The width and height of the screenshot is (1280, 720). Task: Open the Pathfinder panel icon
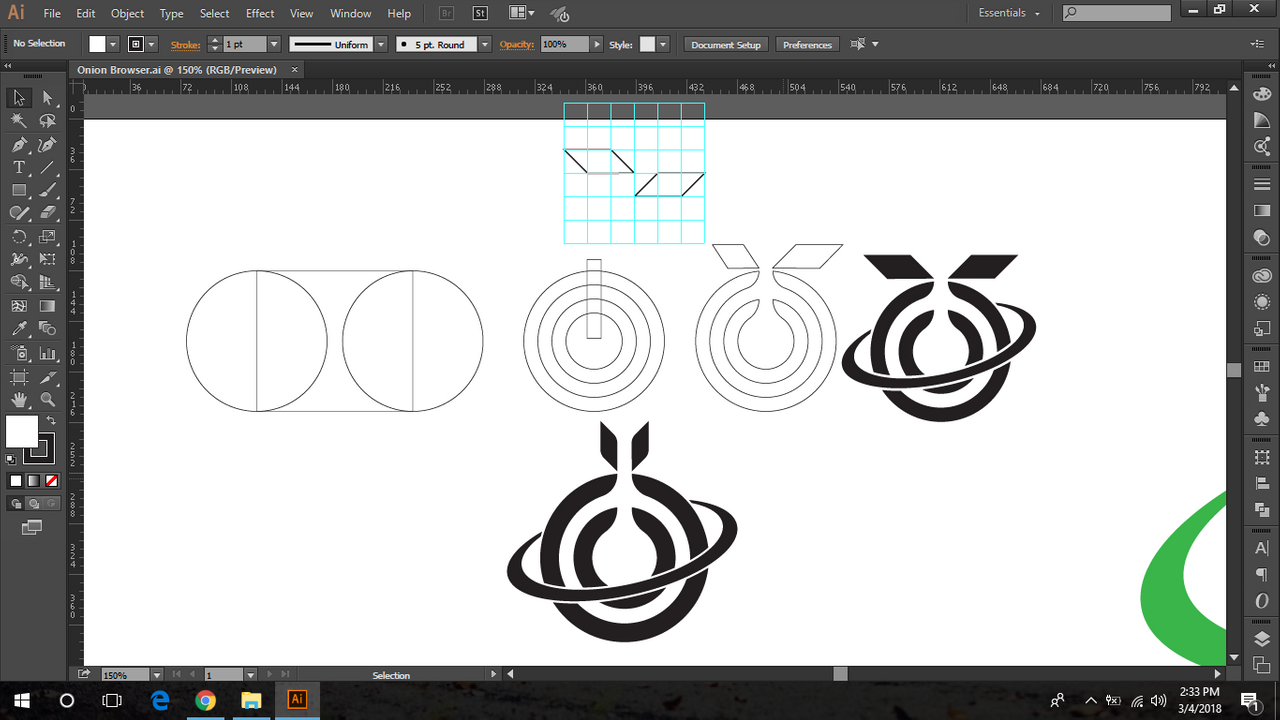(x=1261, y=509)
